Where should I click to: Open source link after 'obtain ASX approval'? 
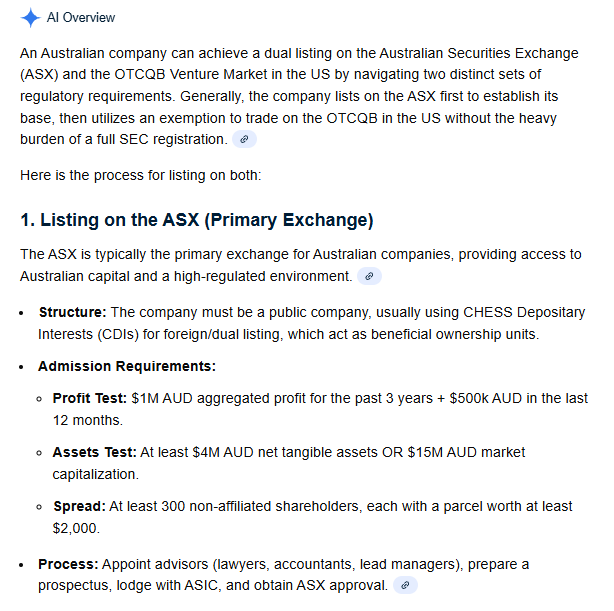pos(403,585)
